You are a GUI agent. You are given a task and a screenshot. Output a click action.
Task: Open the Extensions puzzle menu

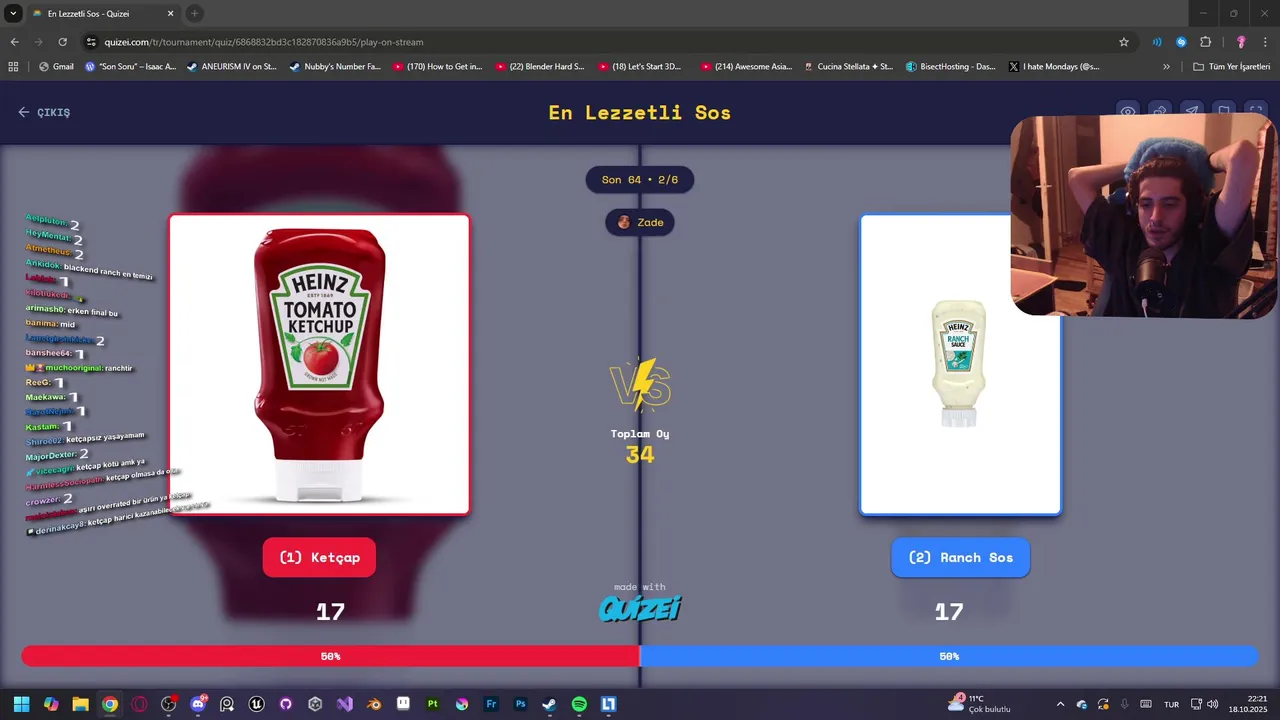click(1205, 42)
